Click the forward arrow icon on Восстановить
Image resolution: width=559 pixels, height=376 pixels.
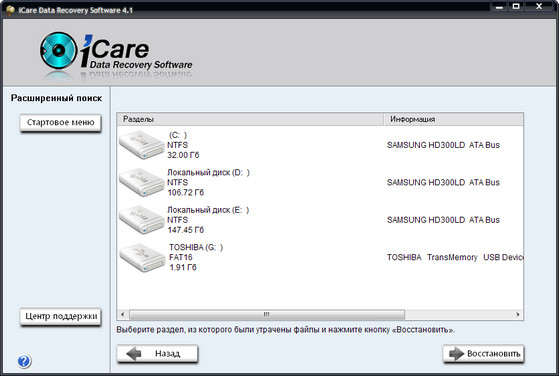point(456,354)
